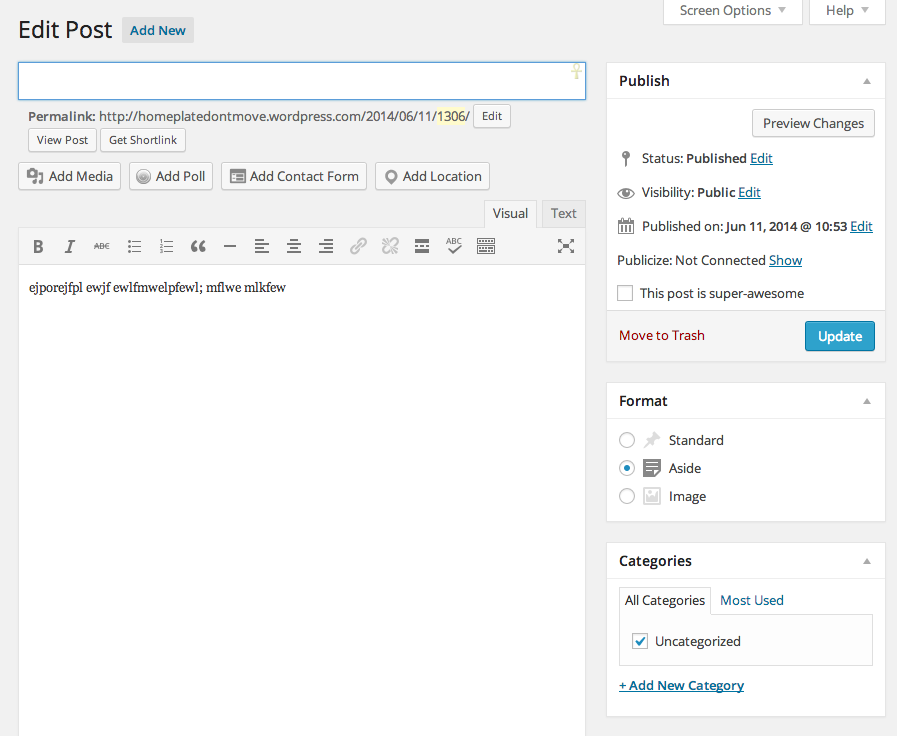897x736 pixels.
Task: Uncheck the Uncategorized category
Action: pos(640,641)
